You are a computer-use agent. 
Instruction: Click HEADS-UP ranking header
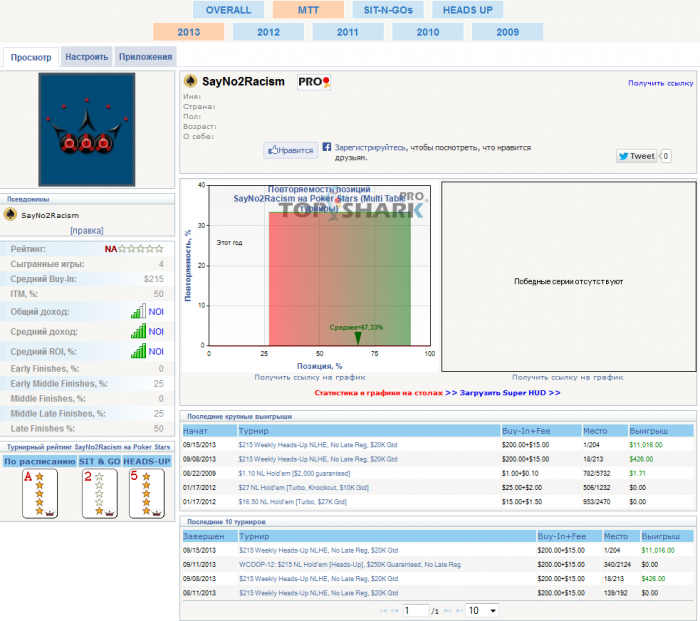tap(147, 461)
